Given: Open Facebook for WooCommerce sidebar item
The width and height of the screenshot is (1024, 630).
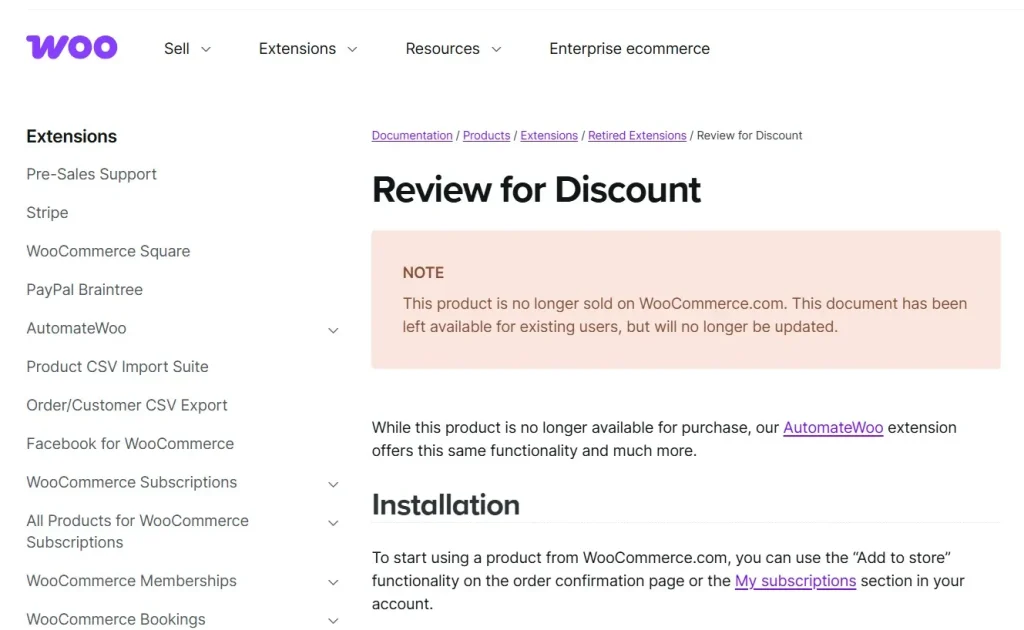Looking at the screenshot, I should [x=130, y=443].
